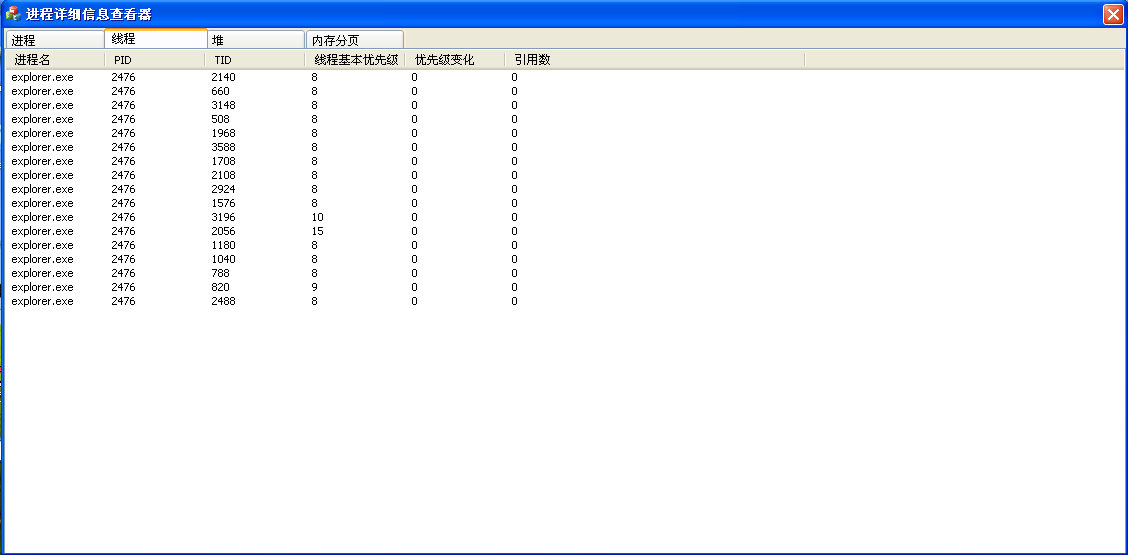Screen dimensions: 1128x555
Task: Sort by the PID column header
Action: click(155, 60)
